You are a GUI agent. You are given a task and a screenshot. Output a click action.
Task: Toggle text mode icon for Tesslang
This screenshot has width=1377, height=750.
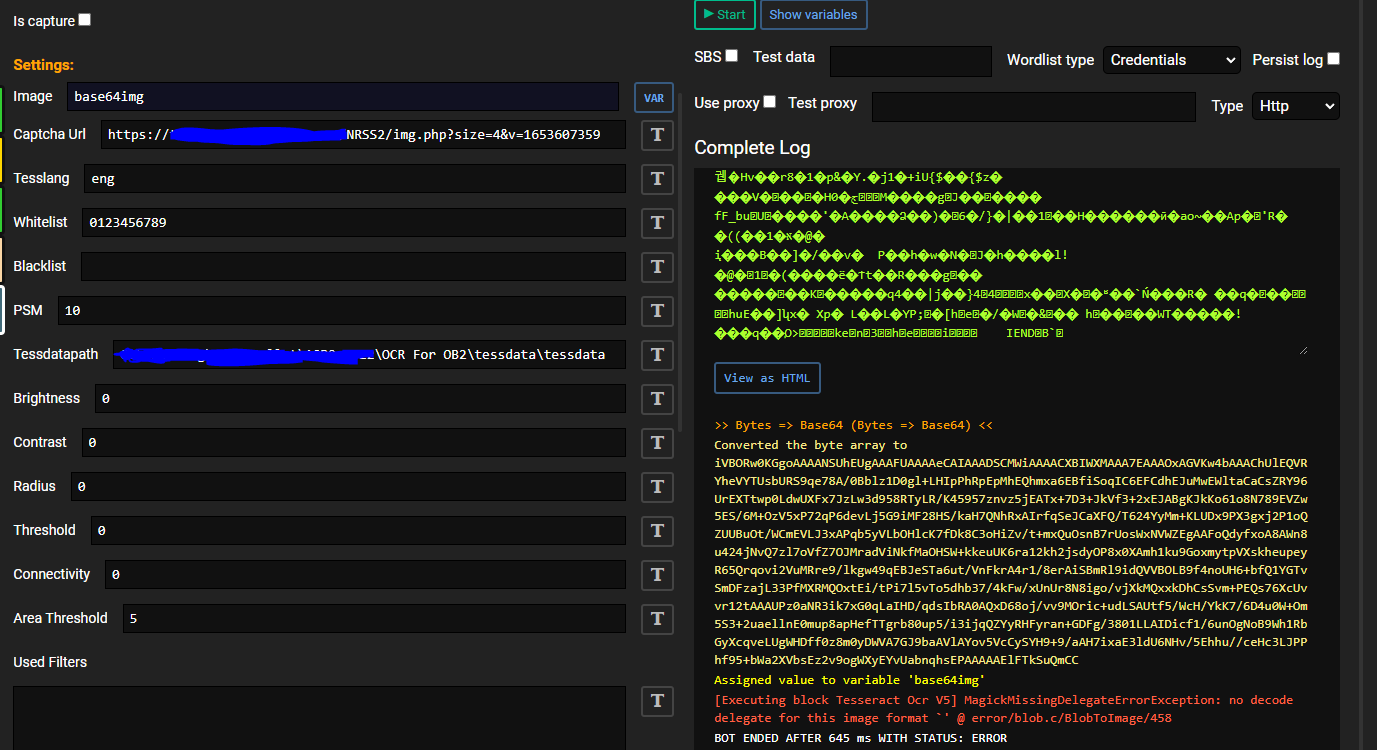(x=657, y=179)
